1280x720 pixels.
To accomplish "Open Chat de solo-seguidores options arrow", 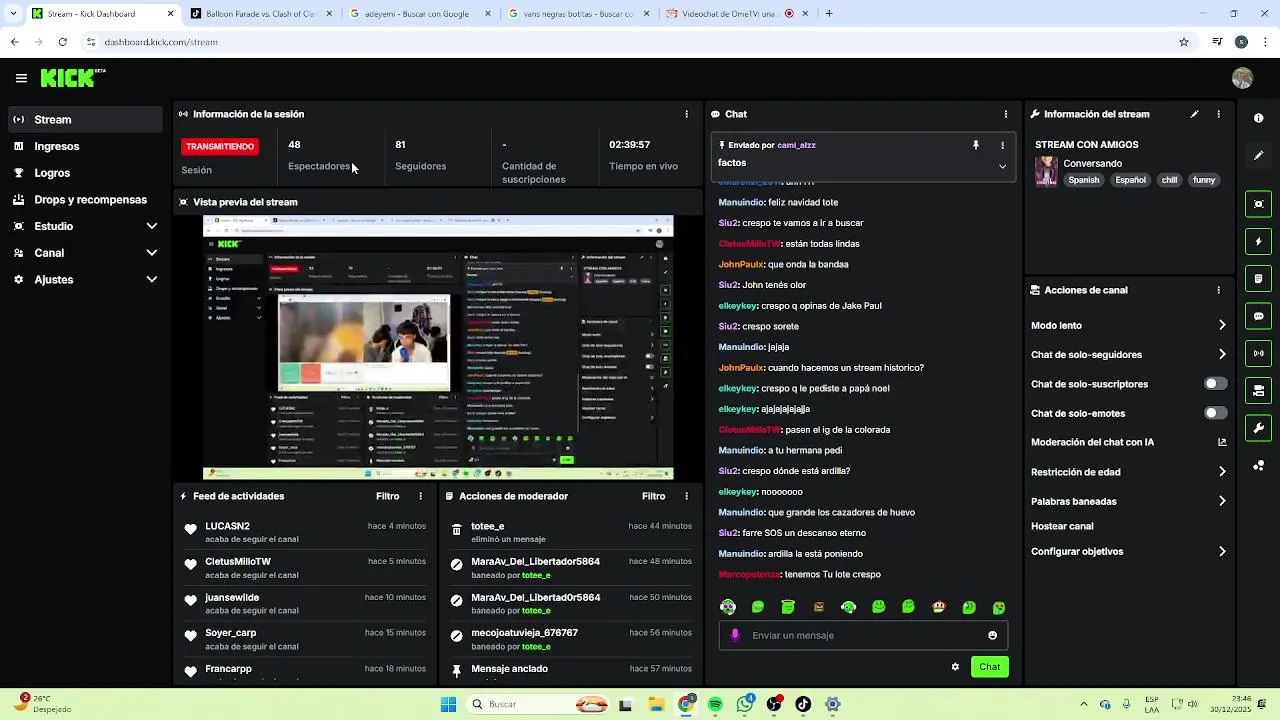I will [1222, 354].
